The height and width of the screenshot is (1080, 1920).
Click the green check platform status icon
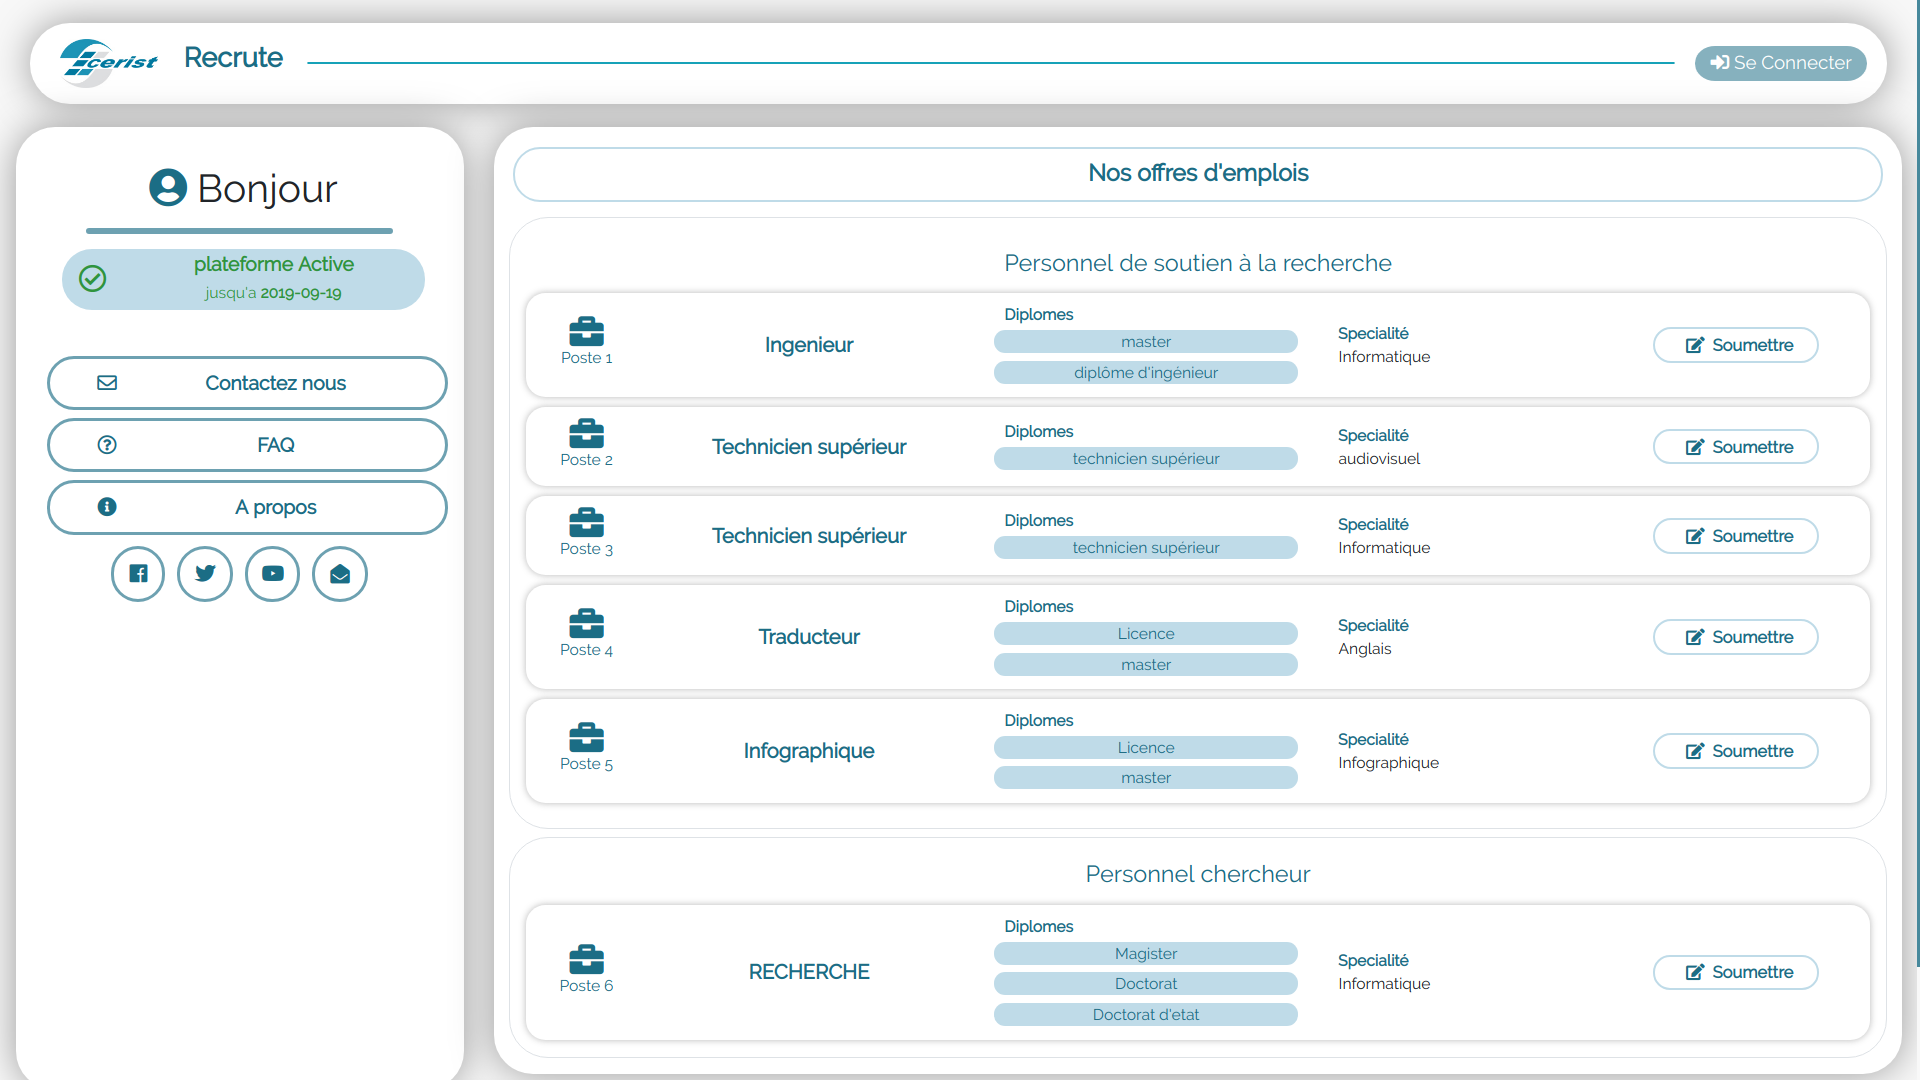[x=93, y=279]
